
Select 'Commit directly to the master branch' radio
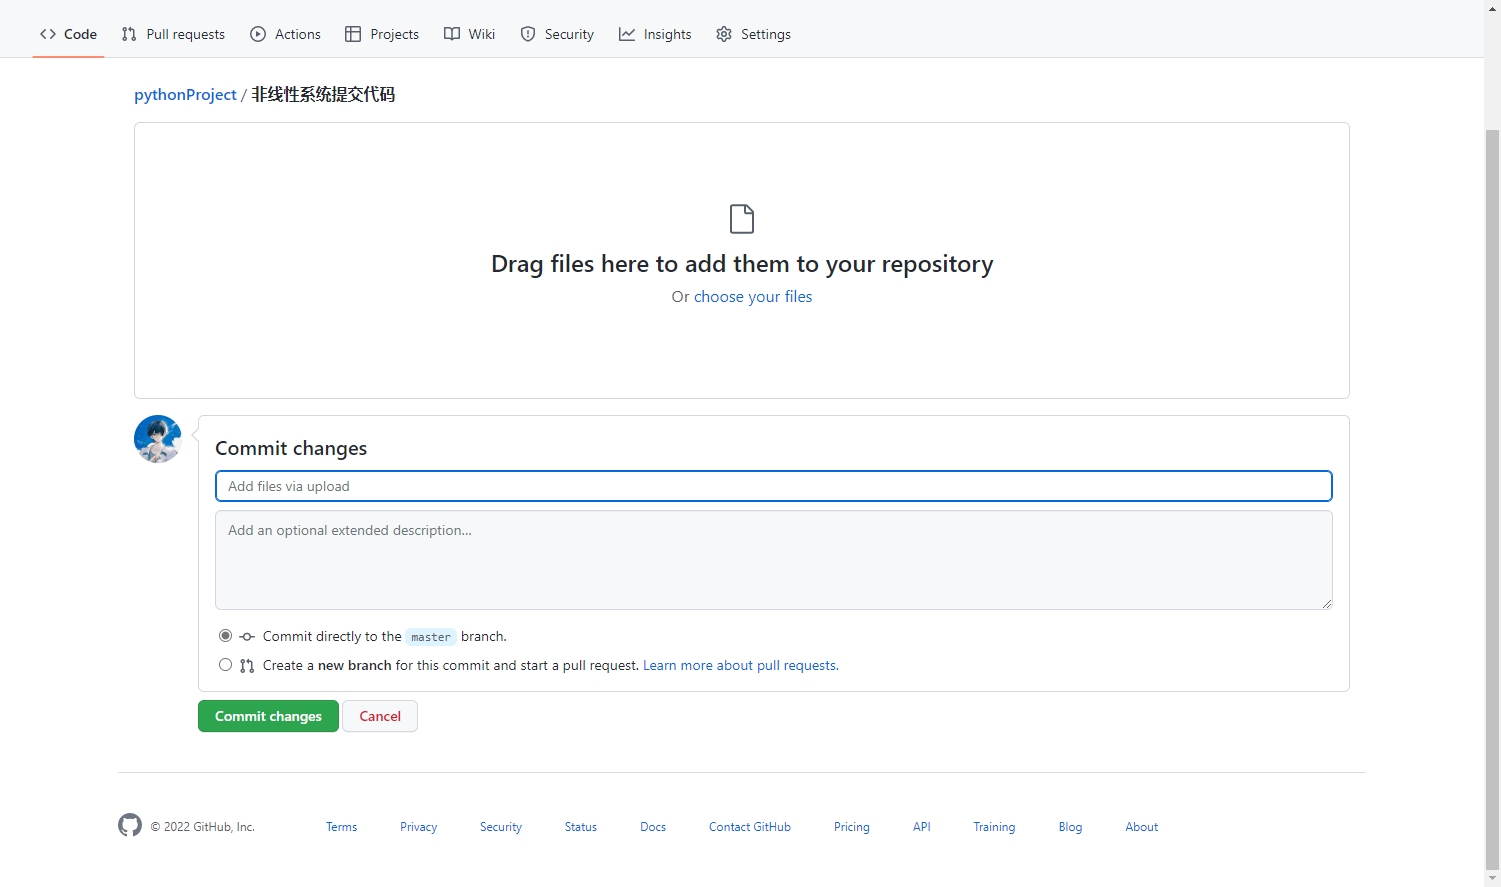pyautogui.click(x=225, y=636)
